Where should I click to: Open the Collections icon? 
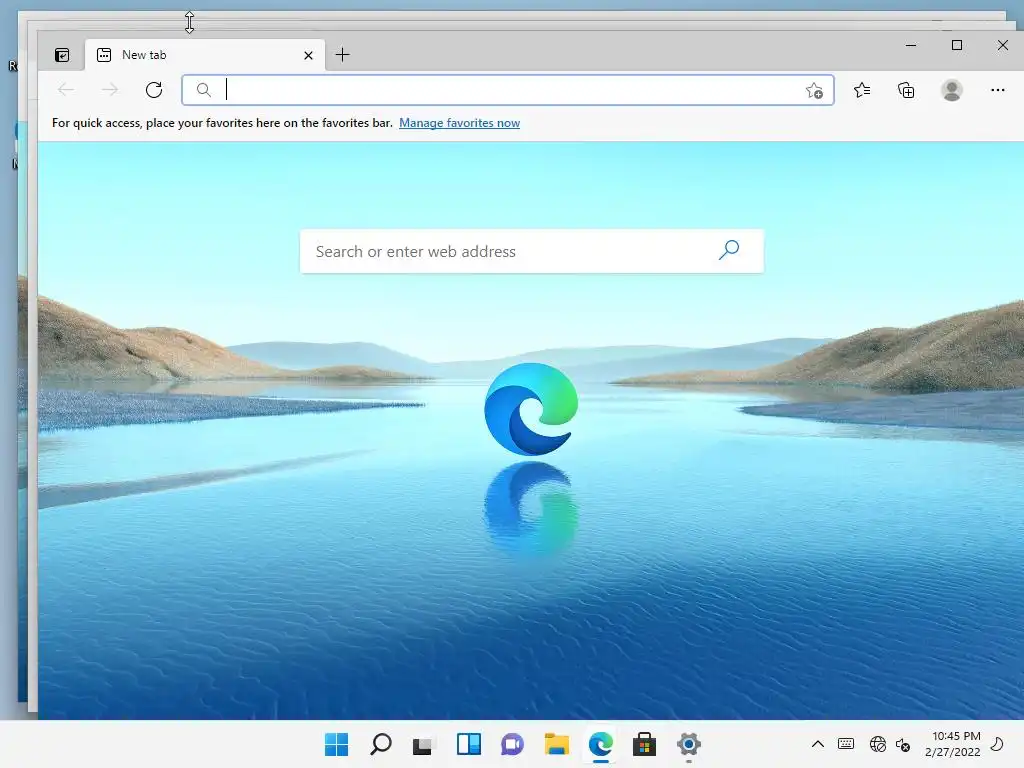coord(906,90)
